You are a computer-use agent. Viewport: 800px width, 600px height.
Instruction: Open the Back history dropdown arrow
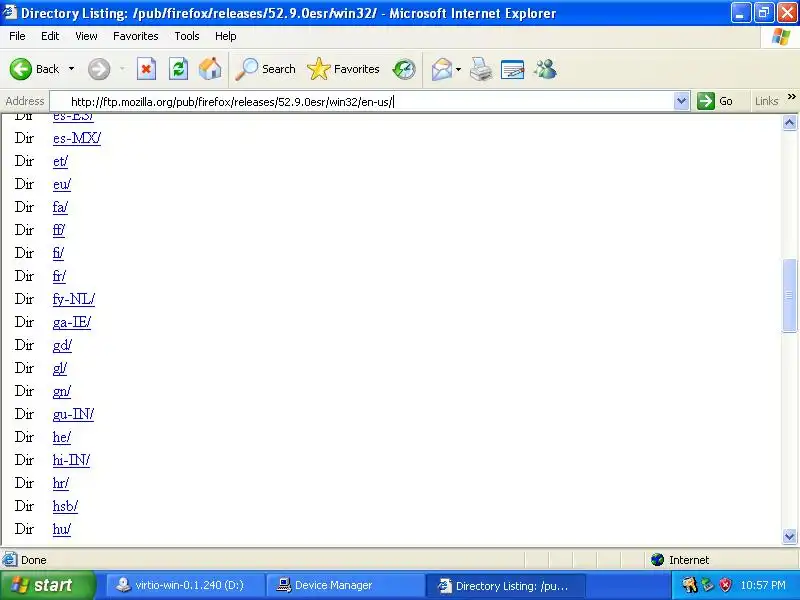pos(71,69)
